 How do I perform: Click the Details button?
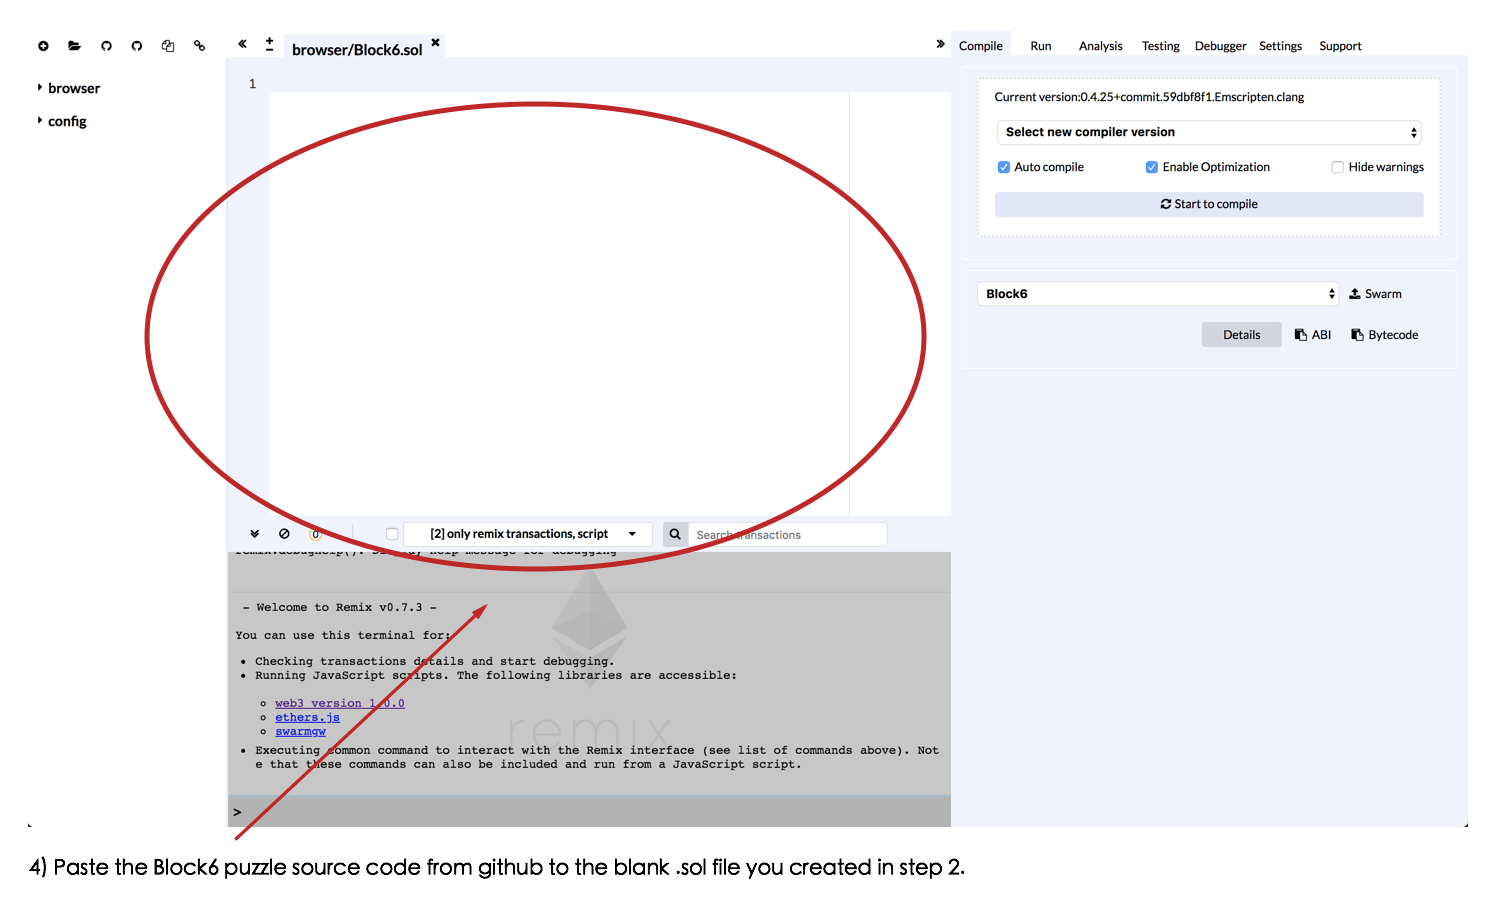1242,335
